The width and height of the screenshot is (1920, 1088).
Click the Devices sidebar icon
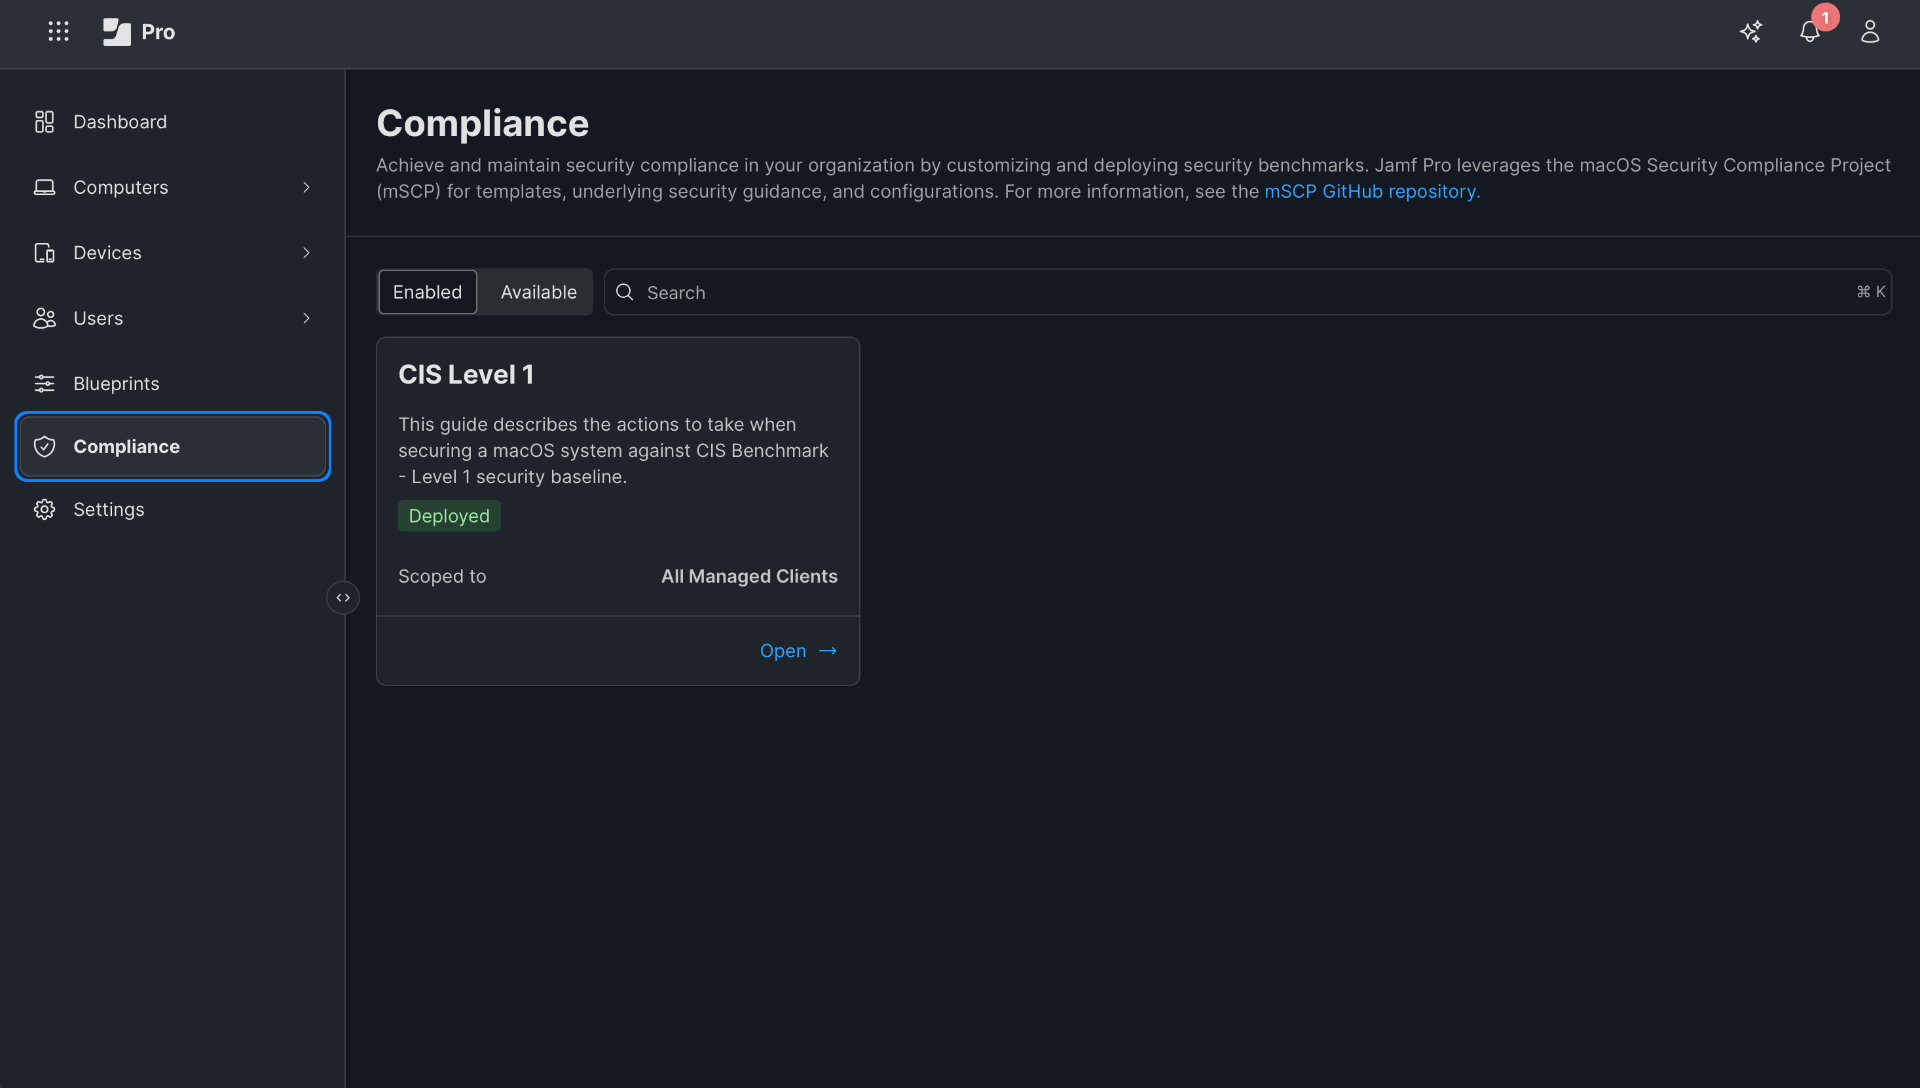point(44,253)
